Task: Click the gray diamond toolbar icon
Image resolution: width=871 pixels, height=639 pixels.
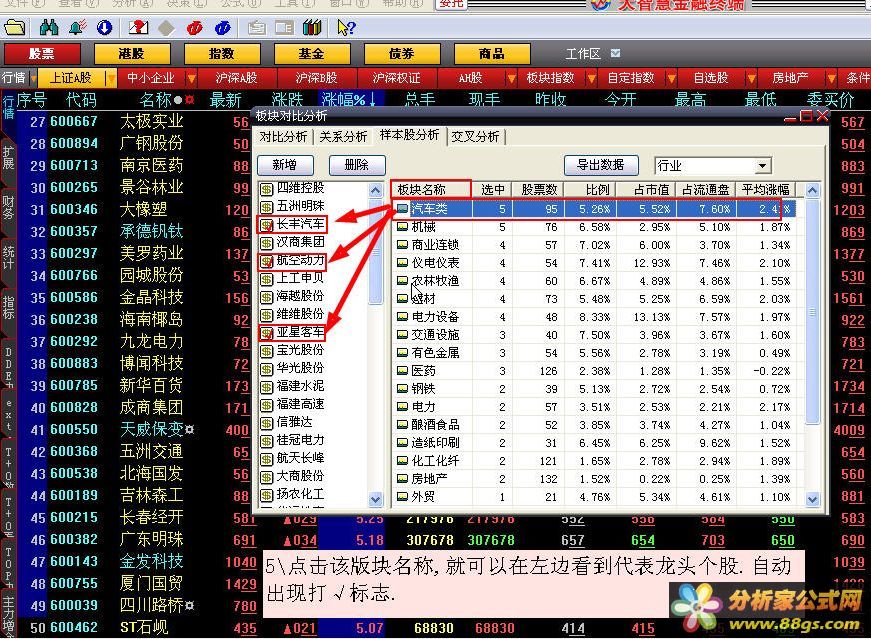Action: 166,27
